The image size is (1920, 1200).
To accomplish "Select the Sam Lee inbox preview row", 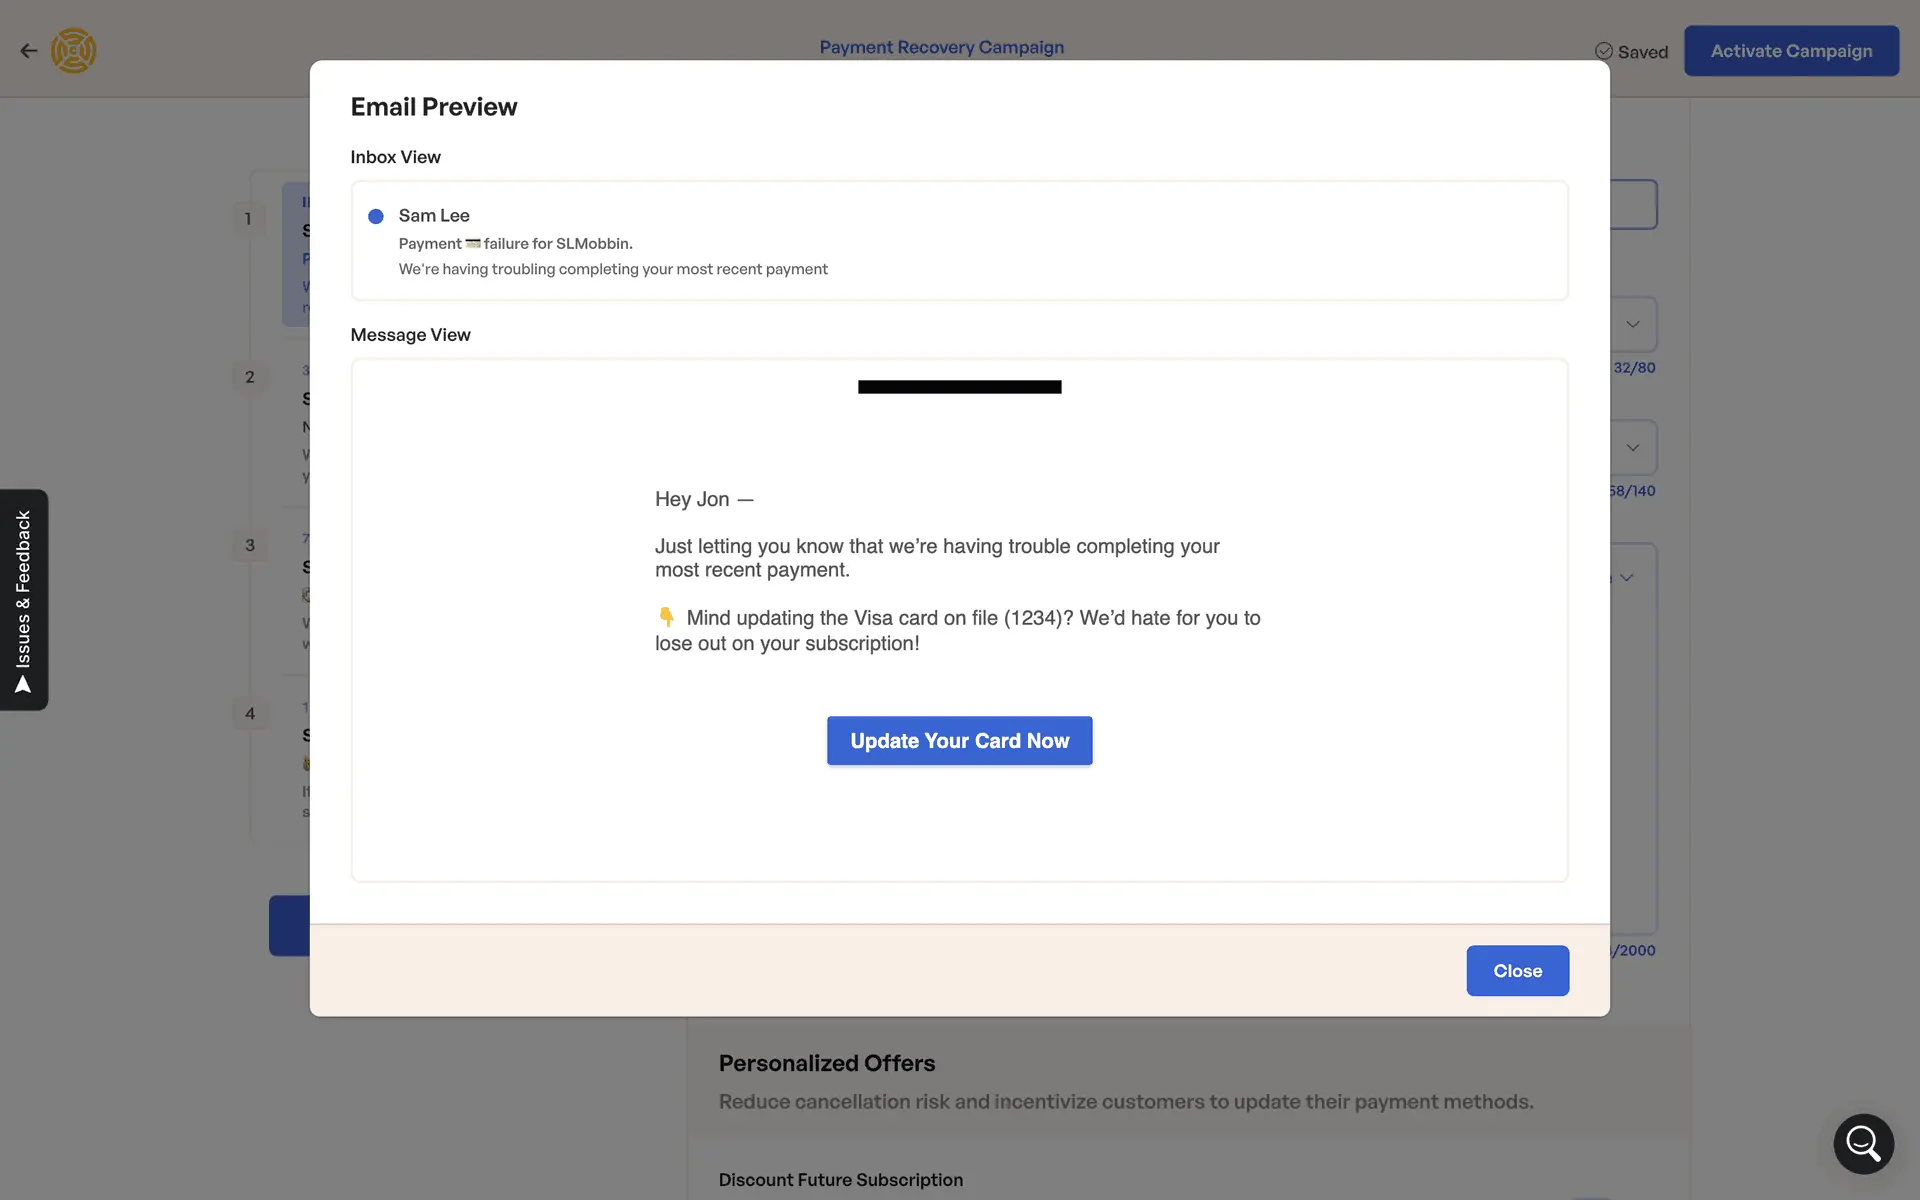I will (958, 241).
